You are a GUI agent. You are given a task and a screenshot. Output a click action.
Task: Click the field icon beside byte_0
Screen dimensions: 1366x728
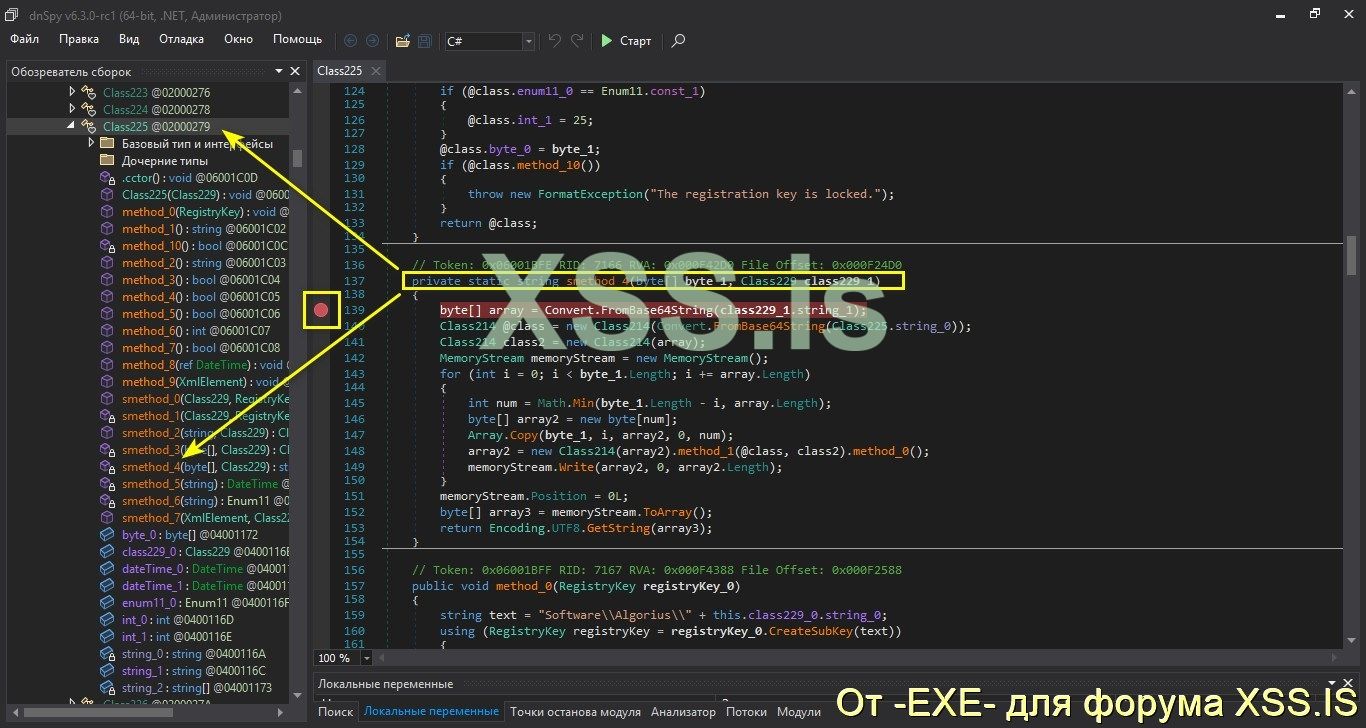[x=107, y=535]
